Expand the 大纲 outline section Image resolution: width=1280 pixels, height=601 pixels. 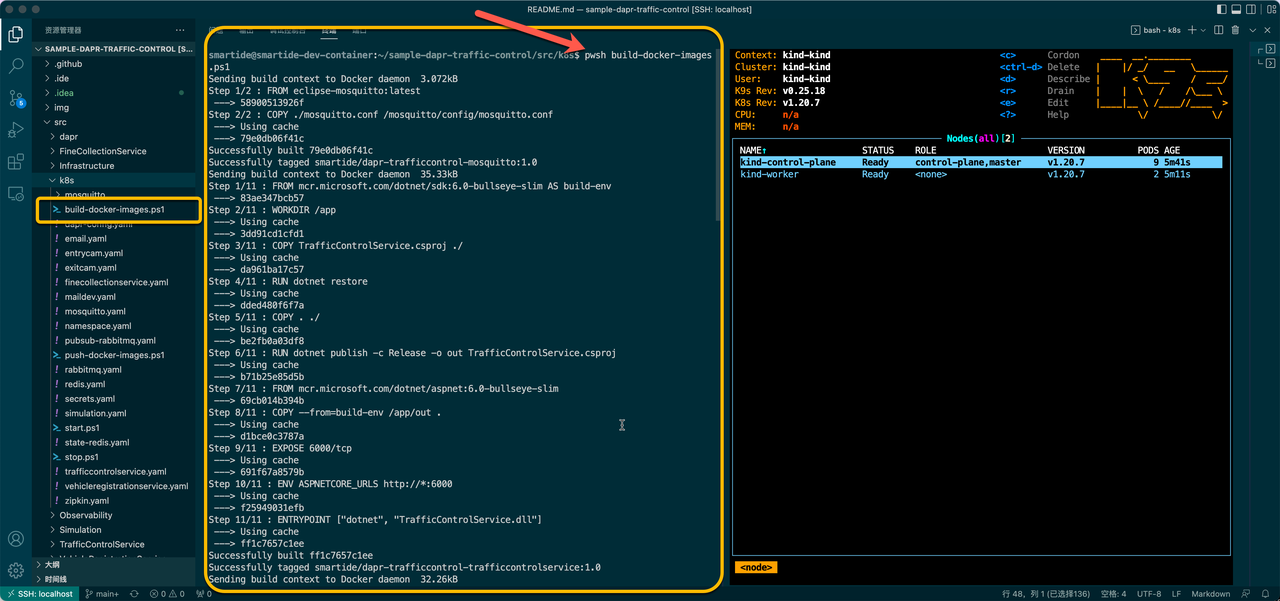point(114,564)
